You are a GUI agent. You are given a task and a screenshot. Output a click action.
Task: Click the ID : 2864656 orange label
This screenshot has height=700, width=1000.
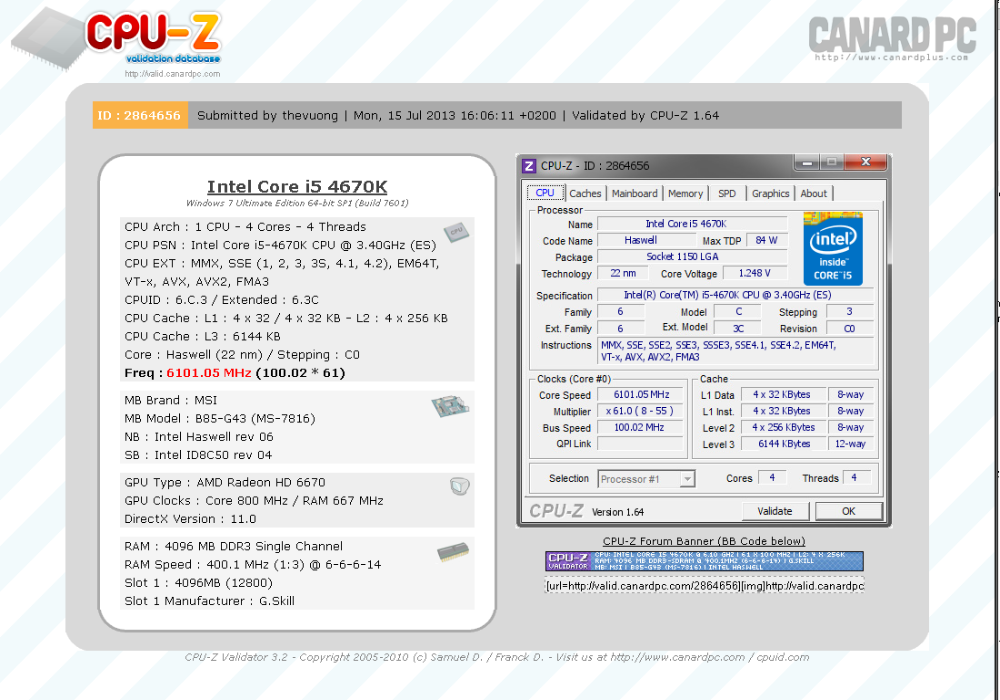140,115
